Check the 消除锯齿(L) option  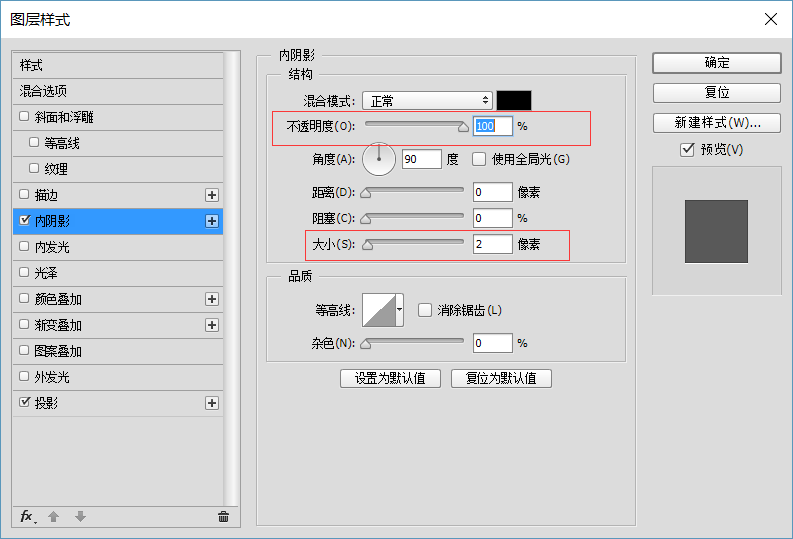point(425,310)
